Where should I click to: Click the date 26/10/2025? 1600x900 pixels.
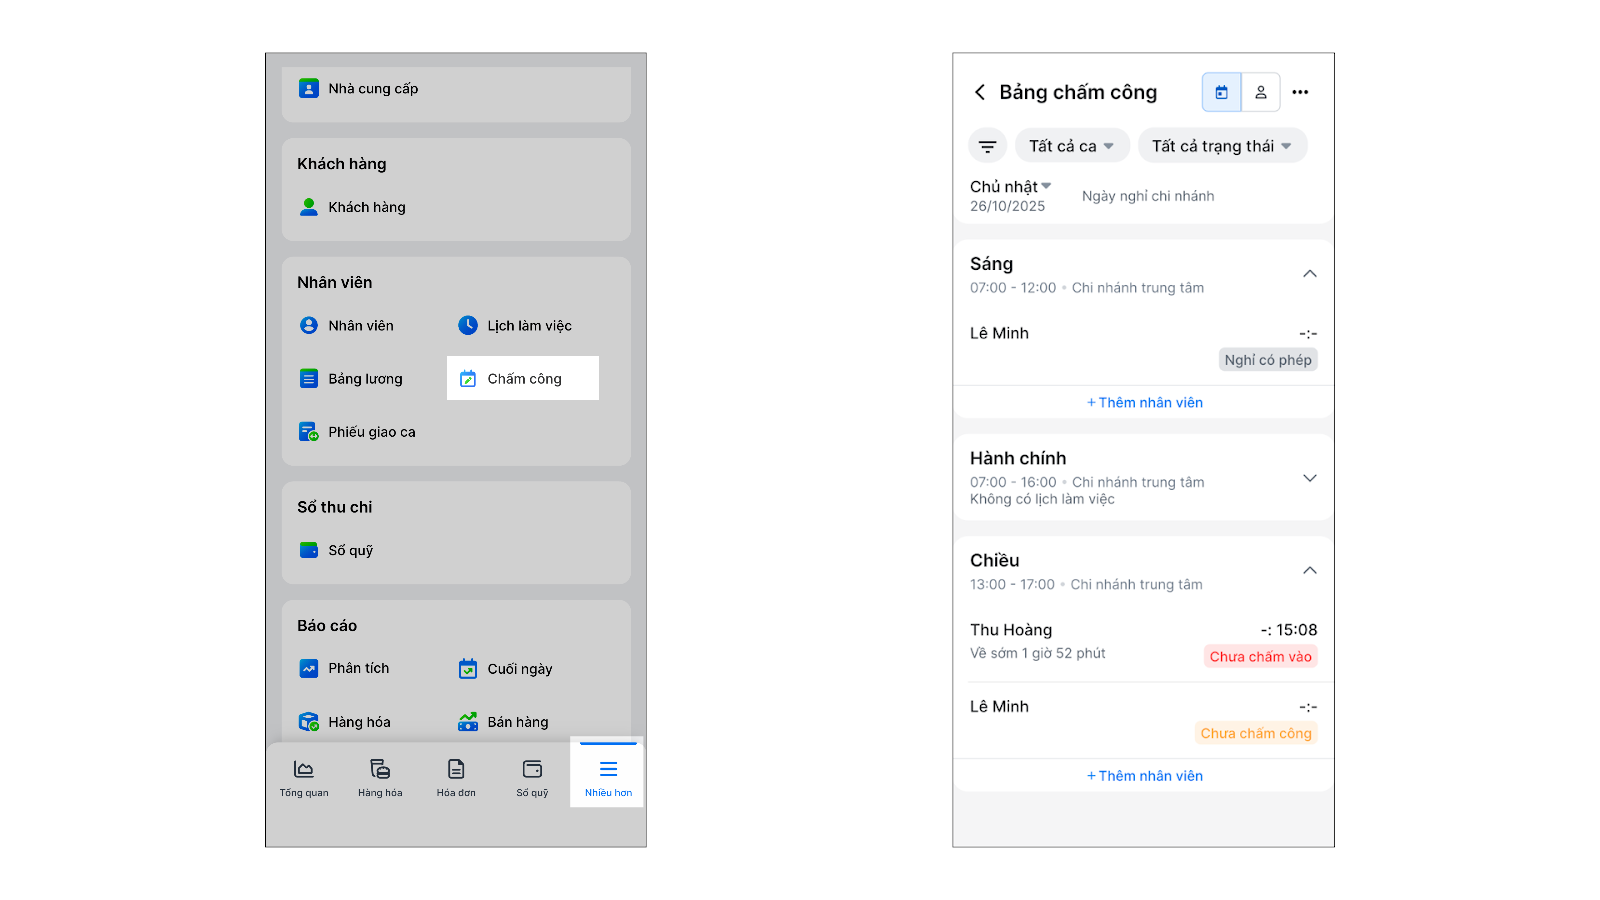pos(1007,206)
